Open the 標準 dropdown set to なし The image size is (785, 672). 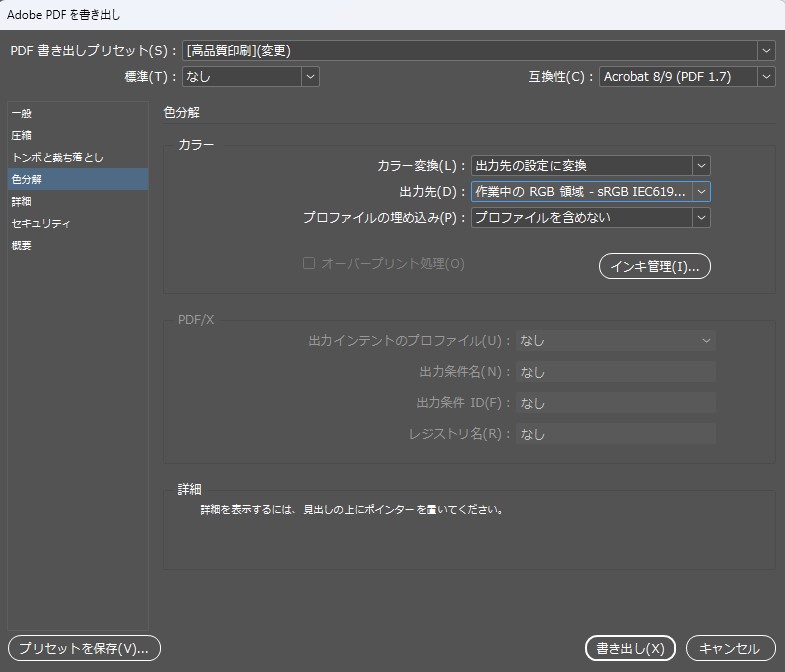click(x=250, y=77)
